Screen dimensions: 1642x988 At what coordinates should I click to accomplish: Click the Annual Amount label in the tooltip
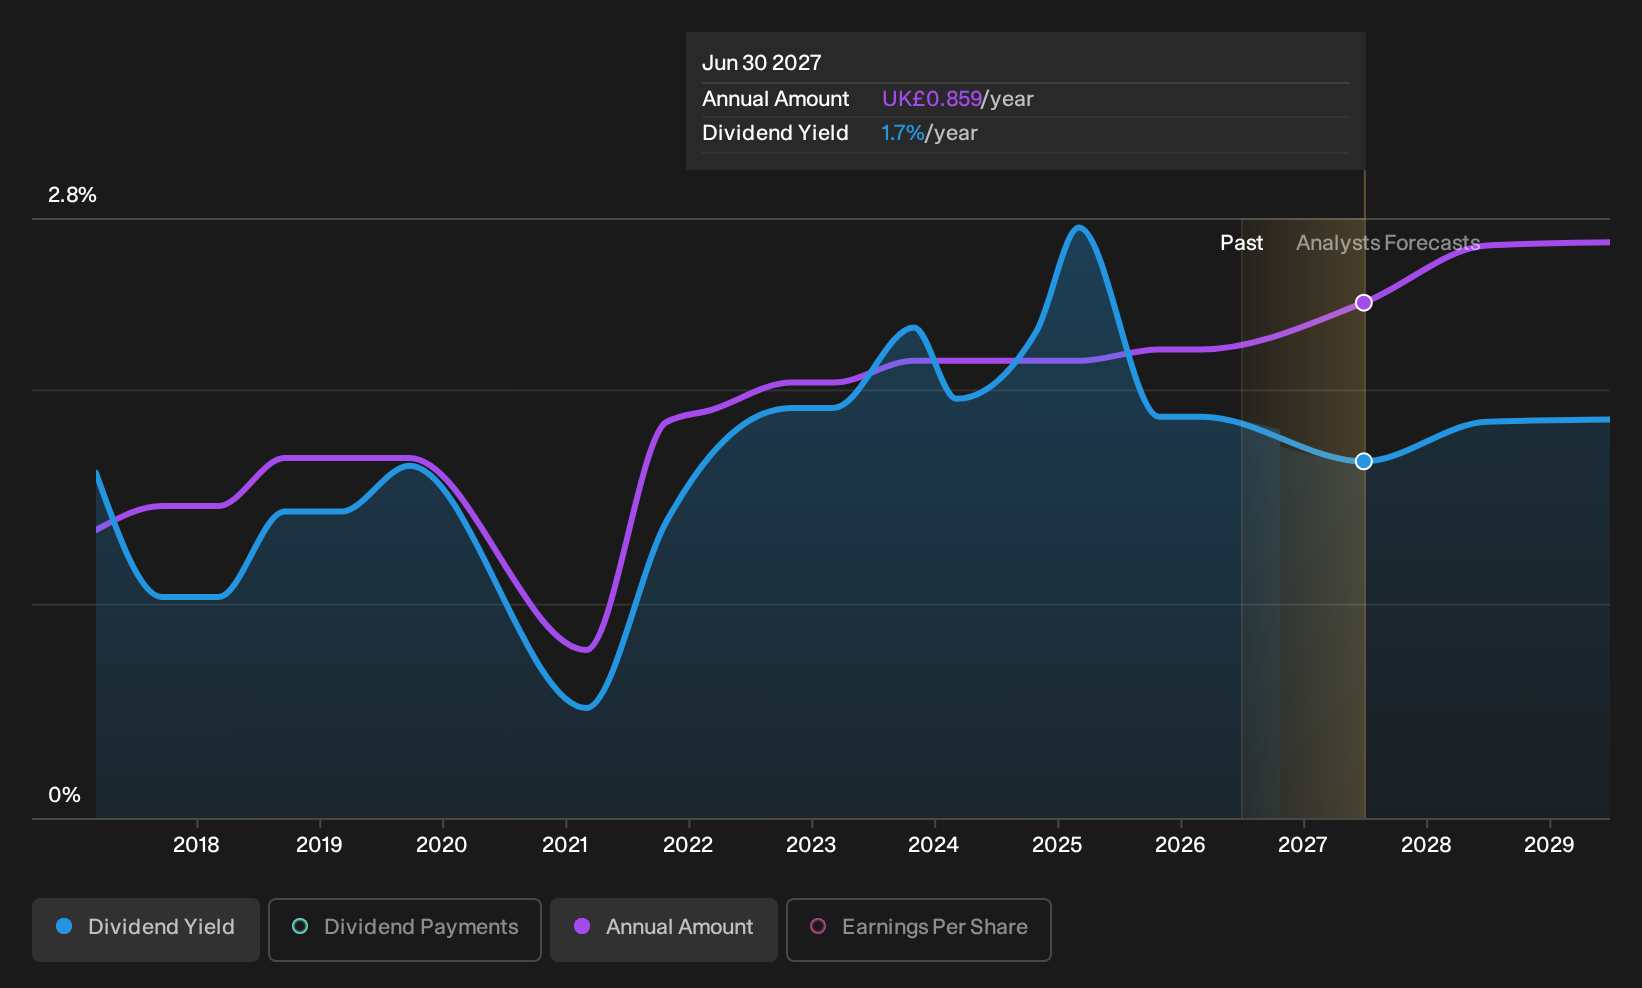pyautogui.click(x=775, y=99)
